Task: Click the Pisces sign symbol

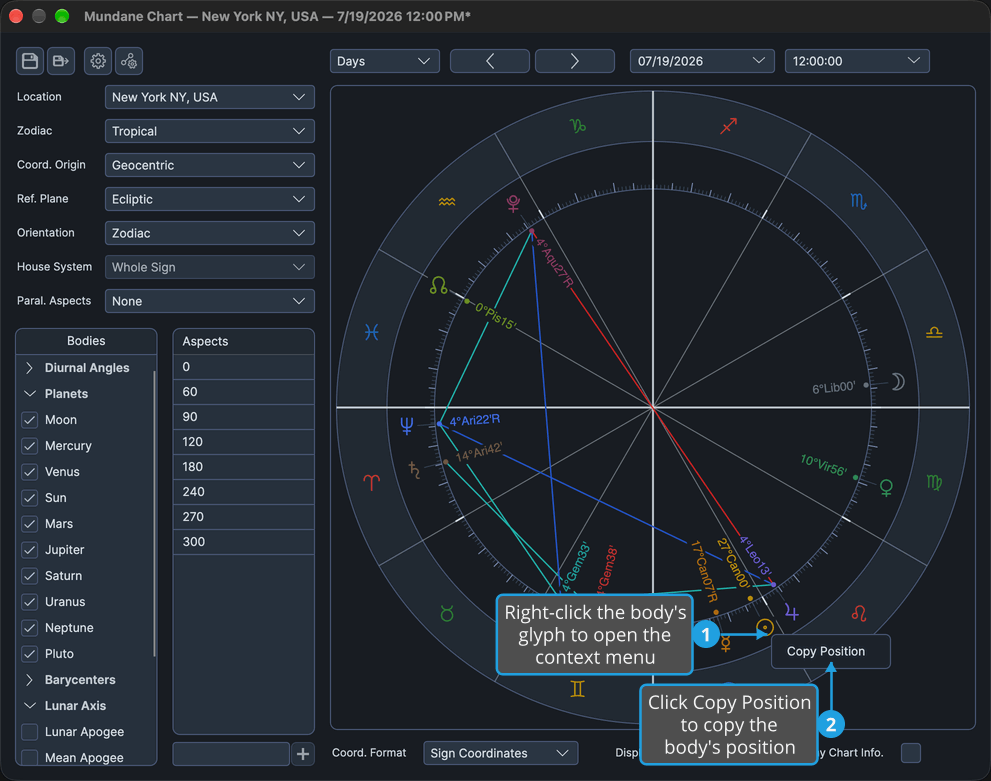Action: pyautogui.click(x=372, y=332)
